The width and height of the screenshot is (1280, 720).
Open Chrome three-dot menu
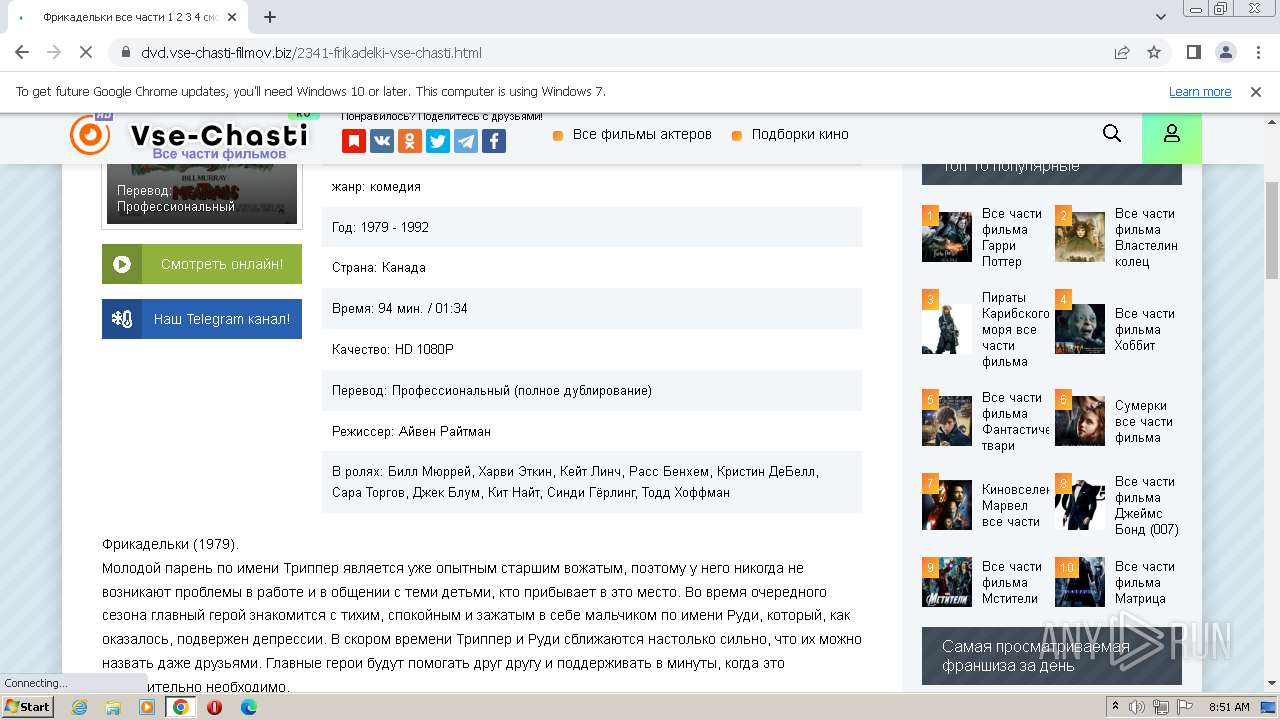pos(1257,52)
